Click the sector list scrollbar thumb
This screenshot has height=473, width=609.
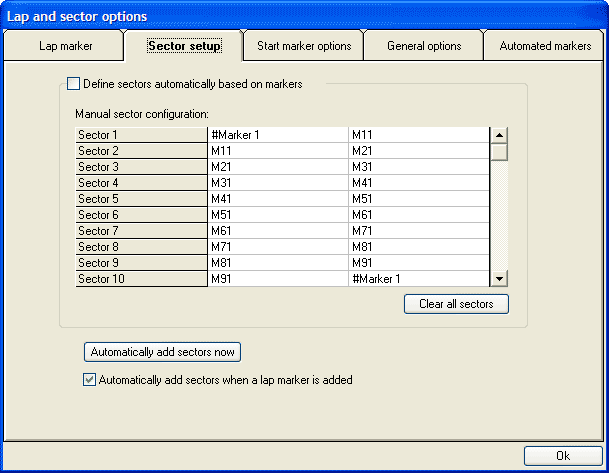coord(500,152)
